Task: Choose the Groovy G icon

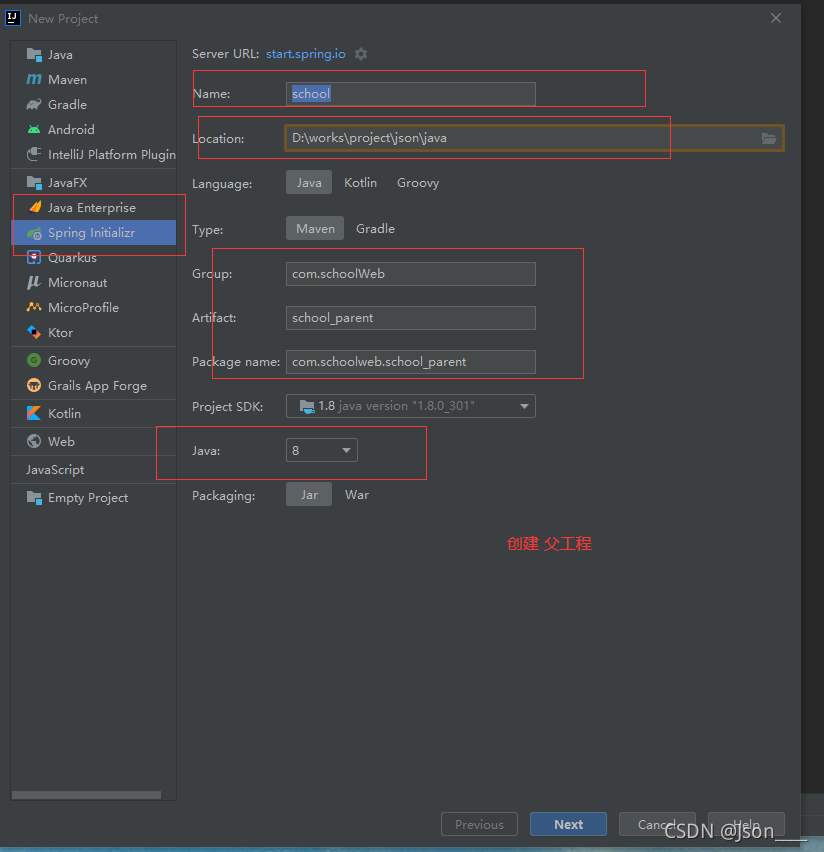Action: 34,360
